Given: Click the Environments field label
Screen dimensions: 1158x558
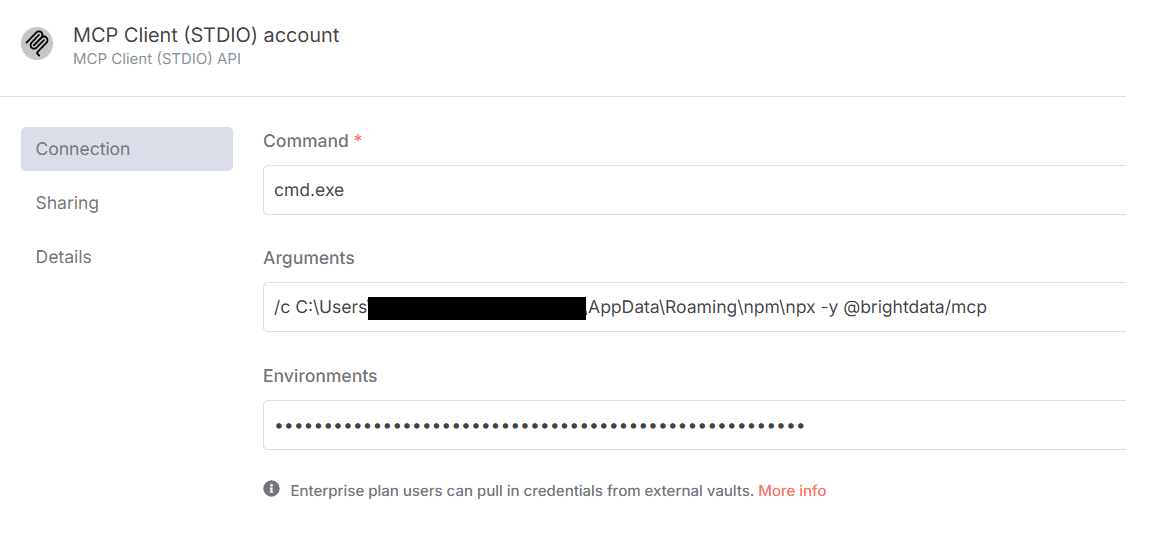Looking at the screenshot, I should coord(320,376).
